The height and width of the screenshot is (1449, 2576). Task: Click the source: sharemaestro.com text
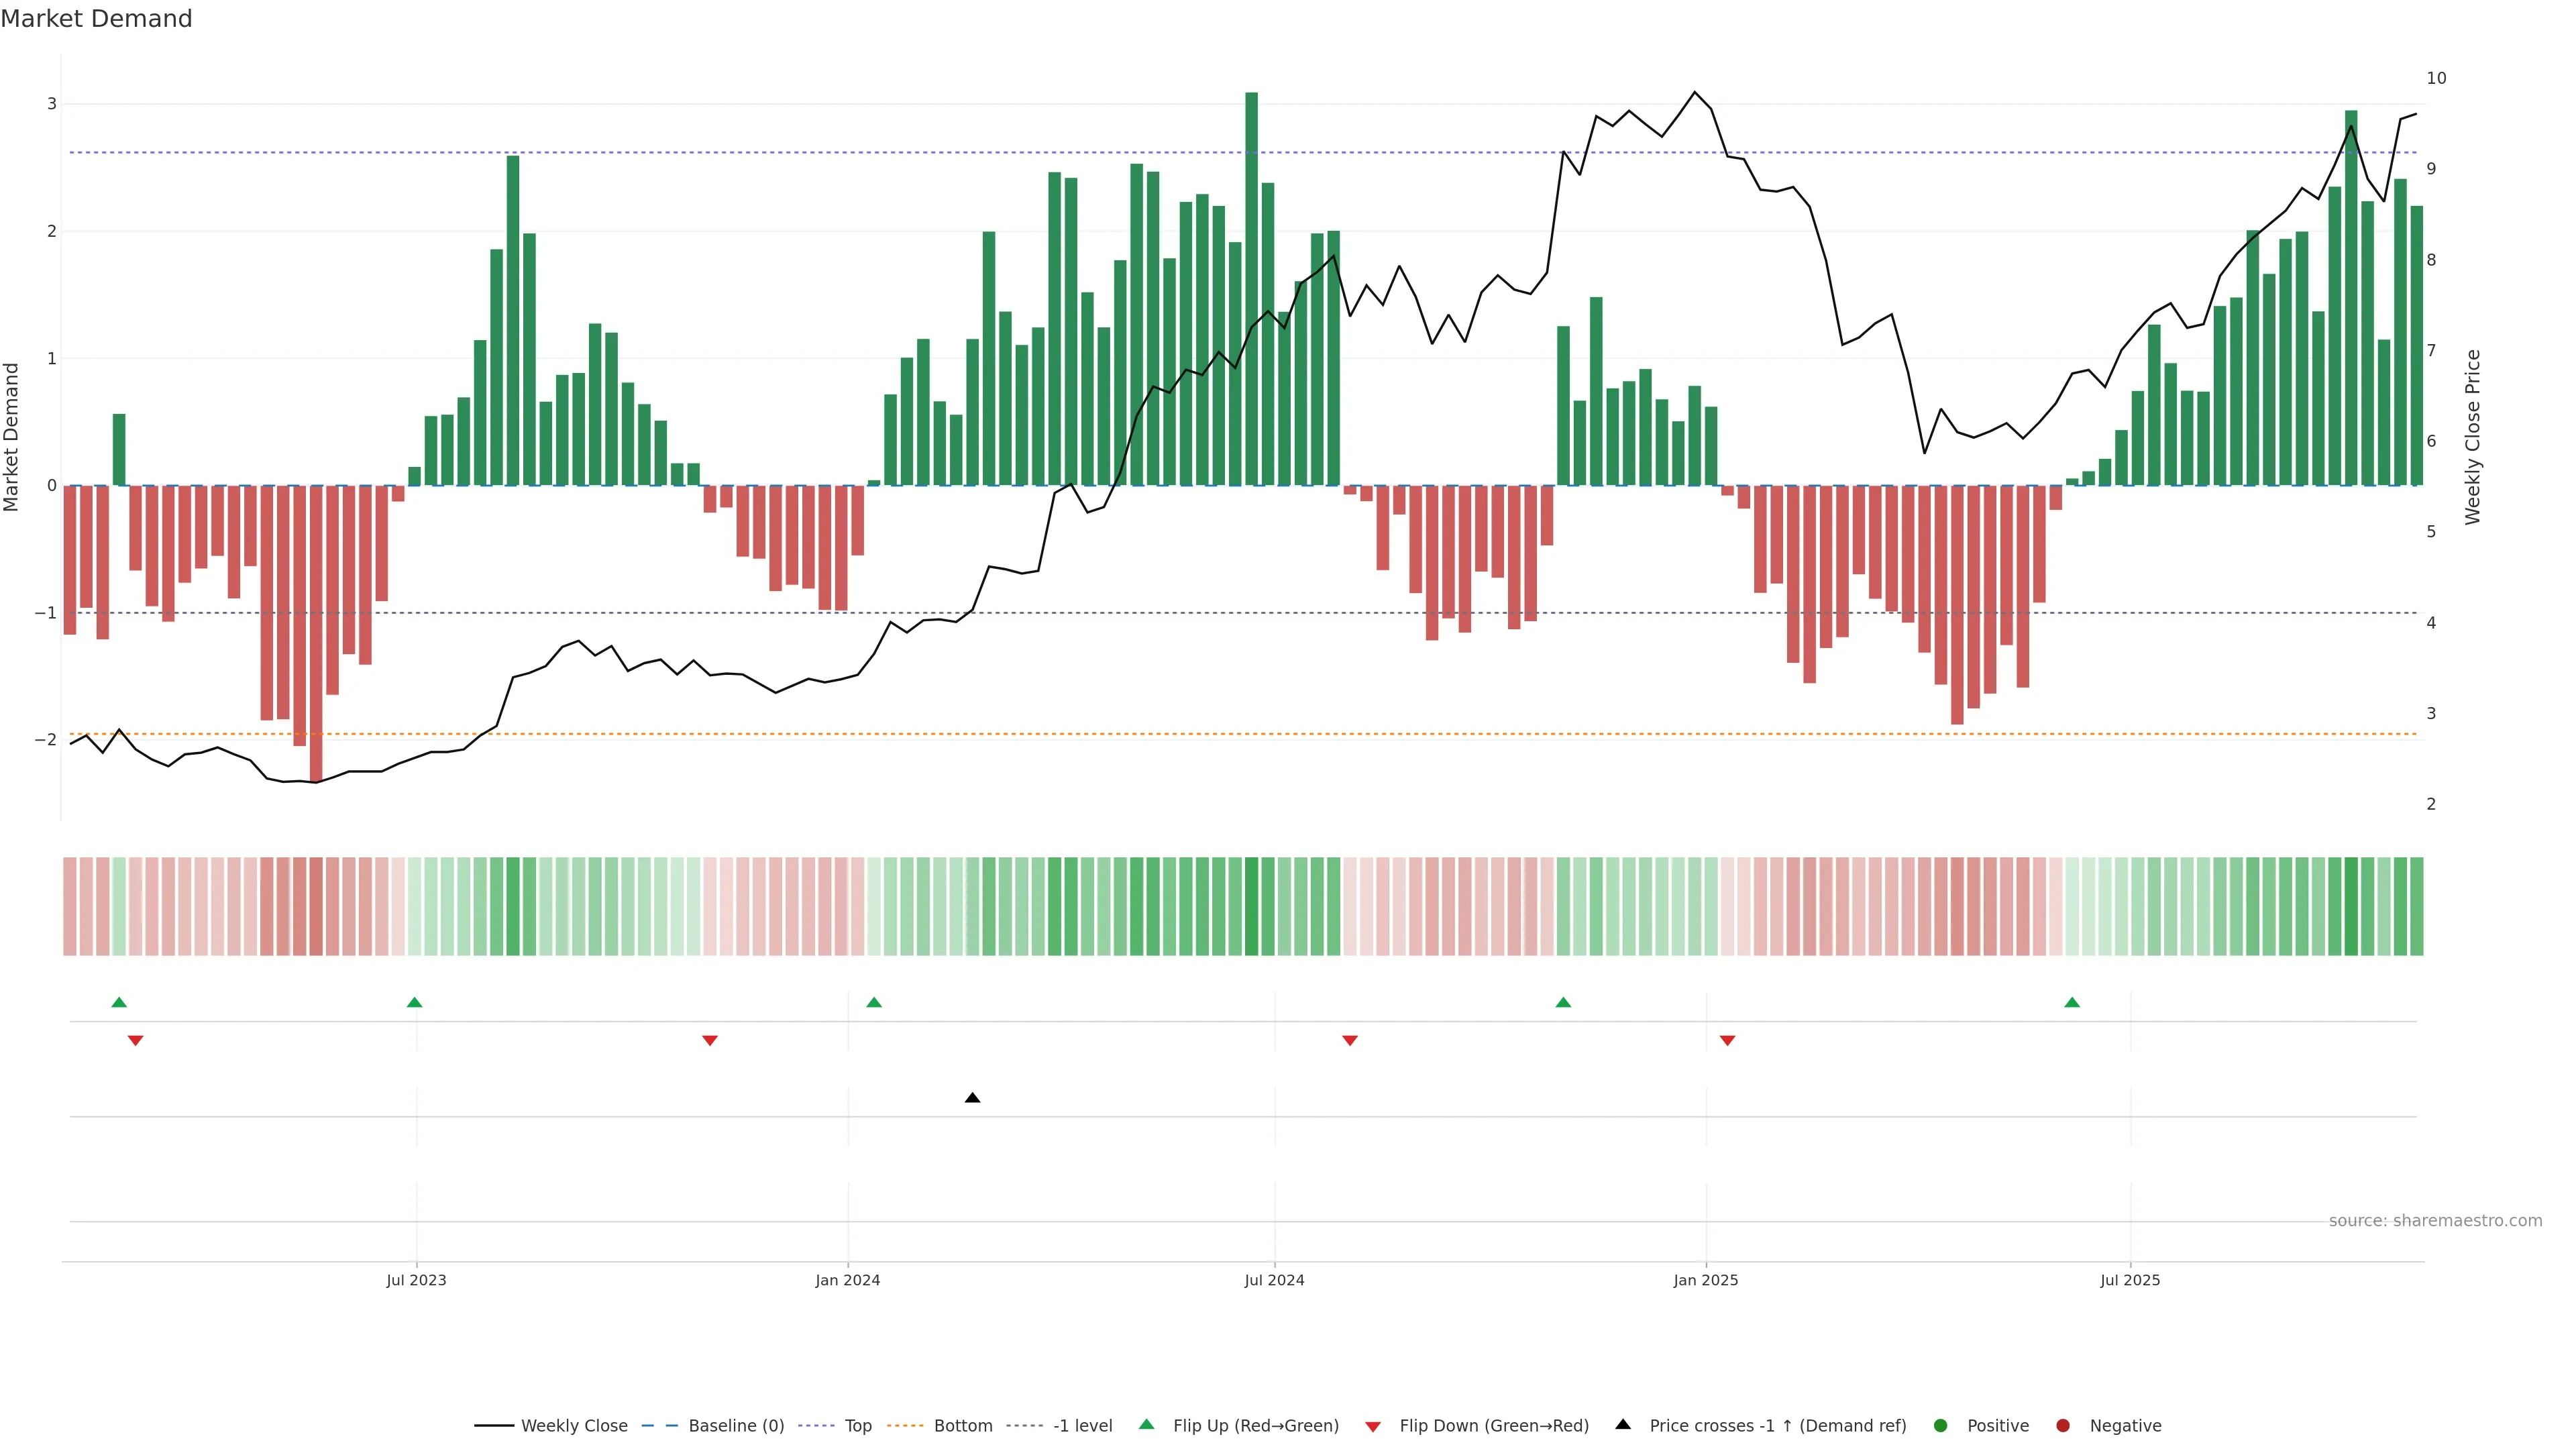[2435, 1220]
